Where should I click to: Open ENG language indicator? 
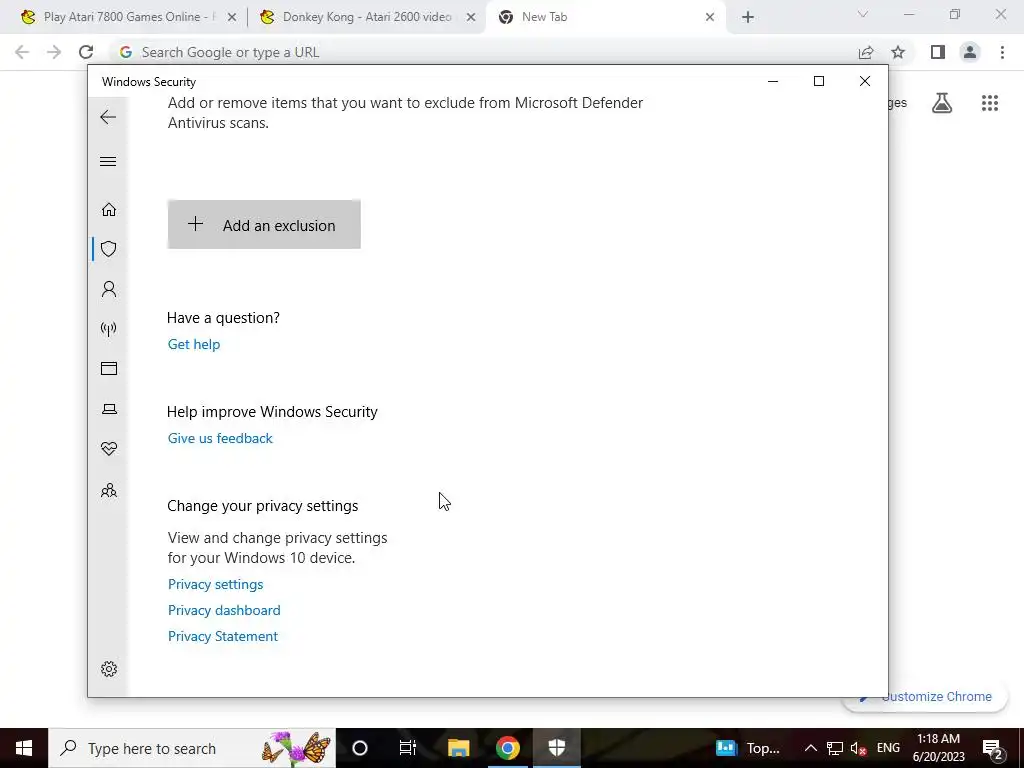pos(888,748)
